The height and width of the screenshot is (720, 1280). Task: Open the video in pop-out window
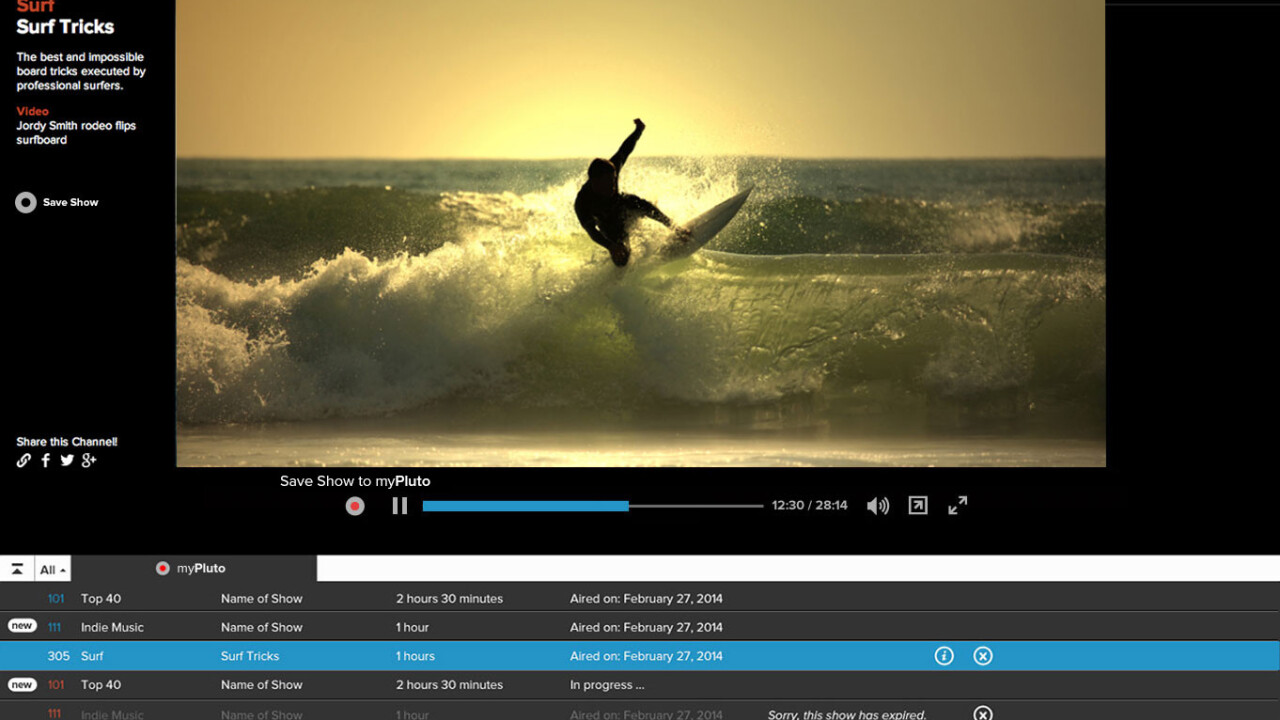(x=918, y=506)
